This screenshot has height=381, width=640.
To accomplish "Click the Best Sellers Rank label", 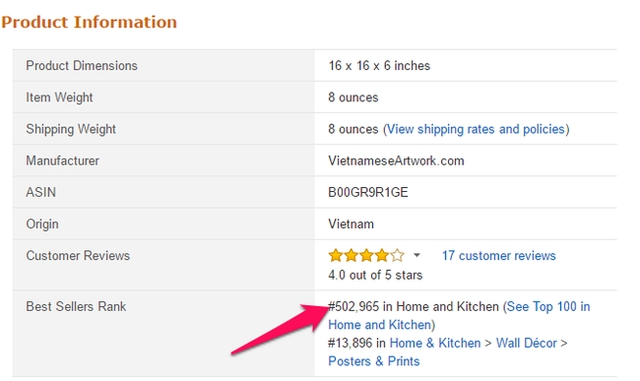I will (76, 307).
